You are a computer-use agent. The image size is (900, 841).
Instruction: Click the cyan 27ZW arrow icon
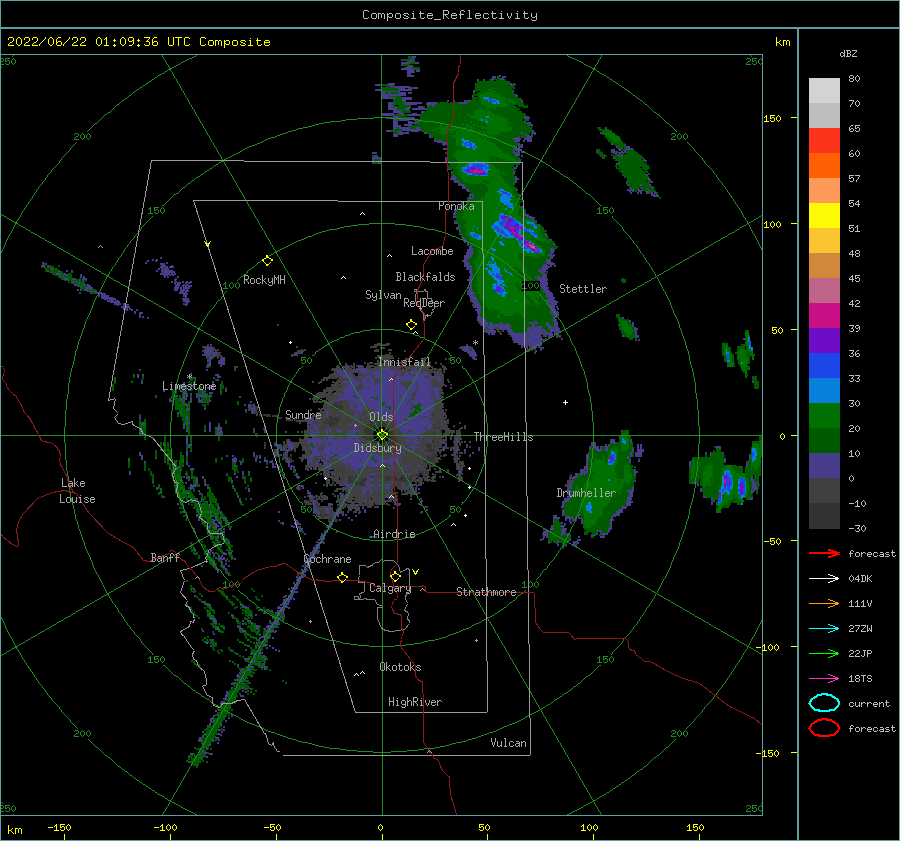pyautogui.click(x=824, y=629)
